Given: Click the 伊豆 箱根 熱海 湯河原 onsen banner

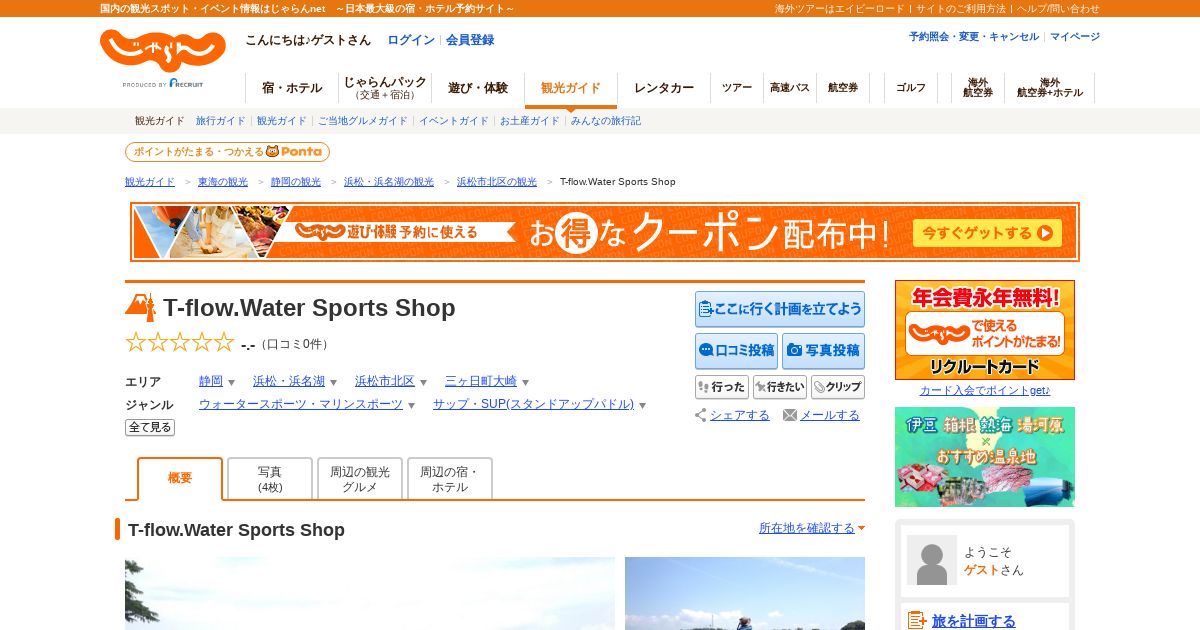Looking at the screenshot, I should [985, 457].
